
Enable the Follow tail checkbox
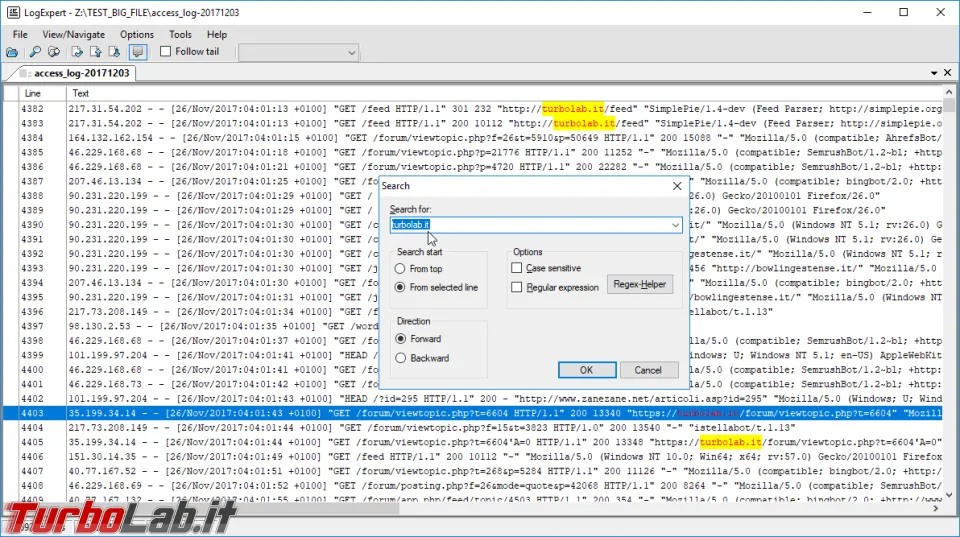tap(165, 51)
